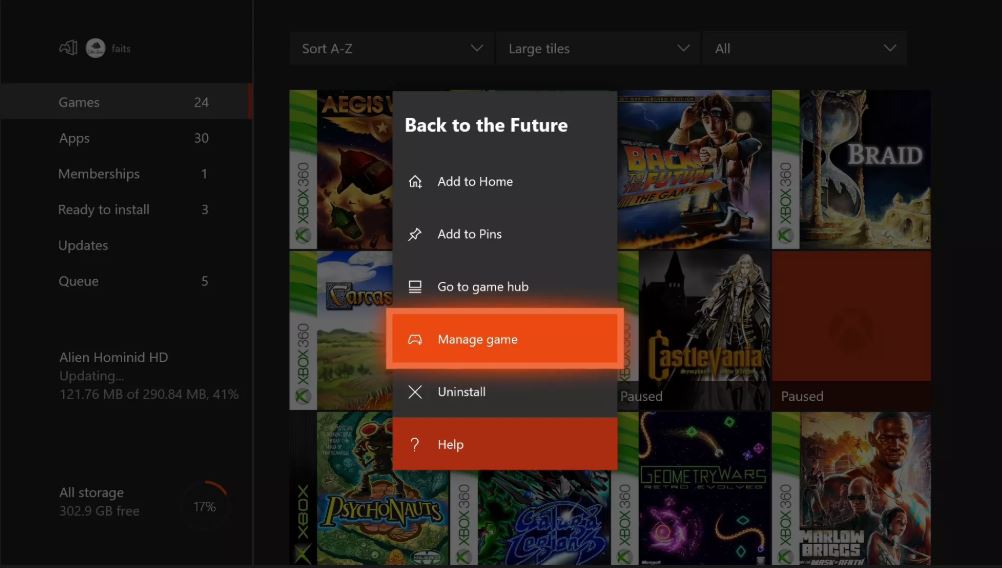
Task: Select the Castlevania paused tile
Action: [694, 330]
